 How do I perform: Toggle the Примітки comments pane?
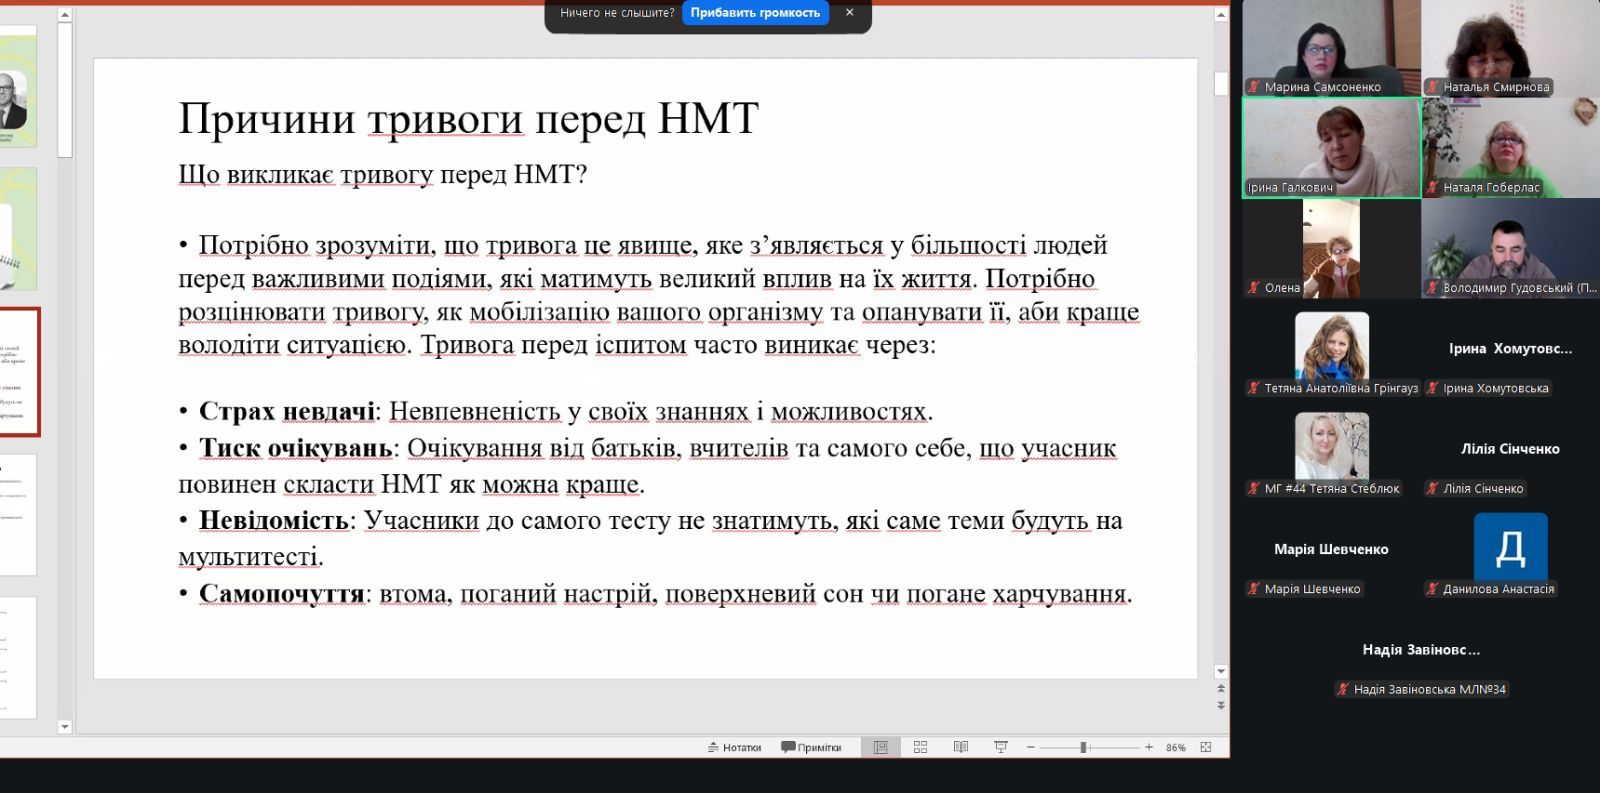click(x=811, y=747)
